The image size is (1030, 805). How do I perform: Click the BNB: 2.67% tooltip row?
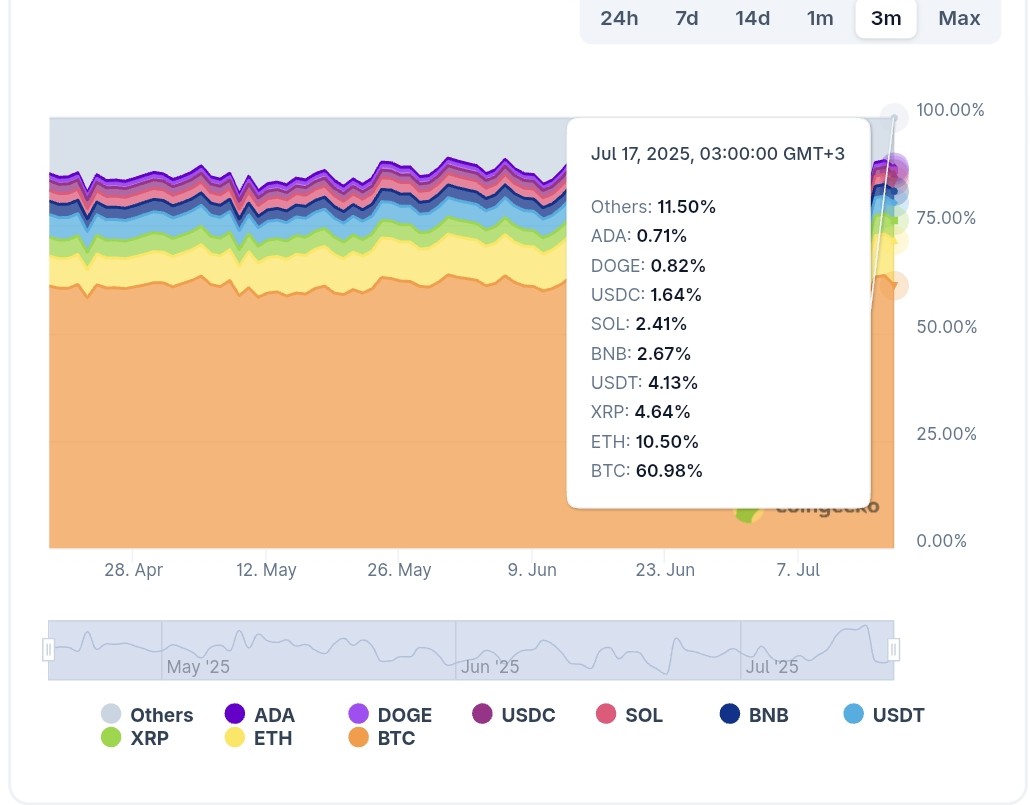click(x=640, y=354)
